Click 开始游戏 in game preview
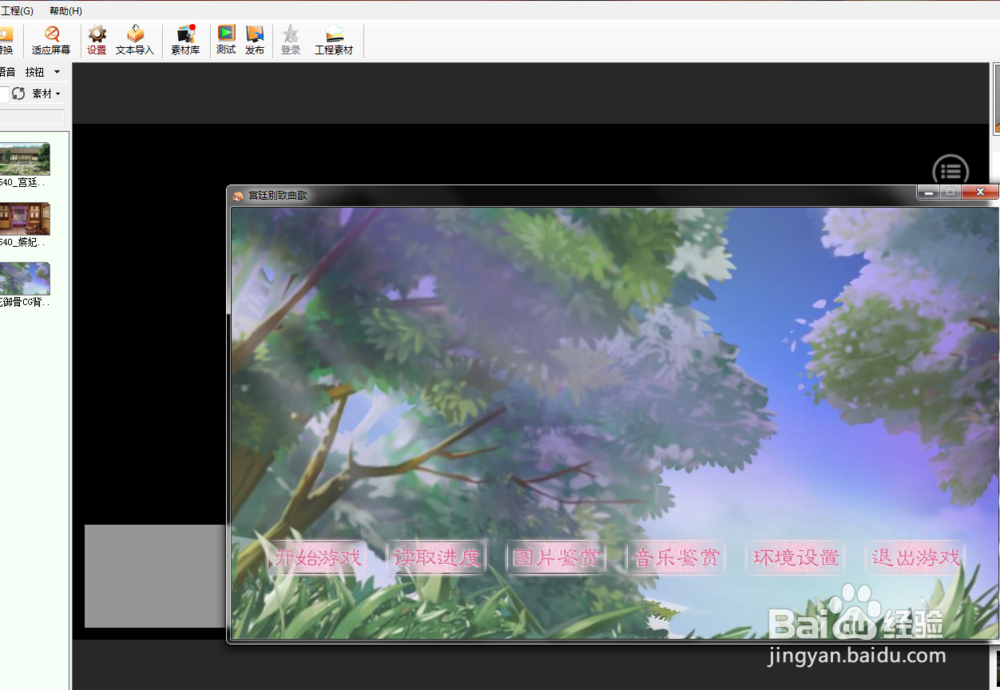Screen dimensions: 1000x690 (317, 558)
